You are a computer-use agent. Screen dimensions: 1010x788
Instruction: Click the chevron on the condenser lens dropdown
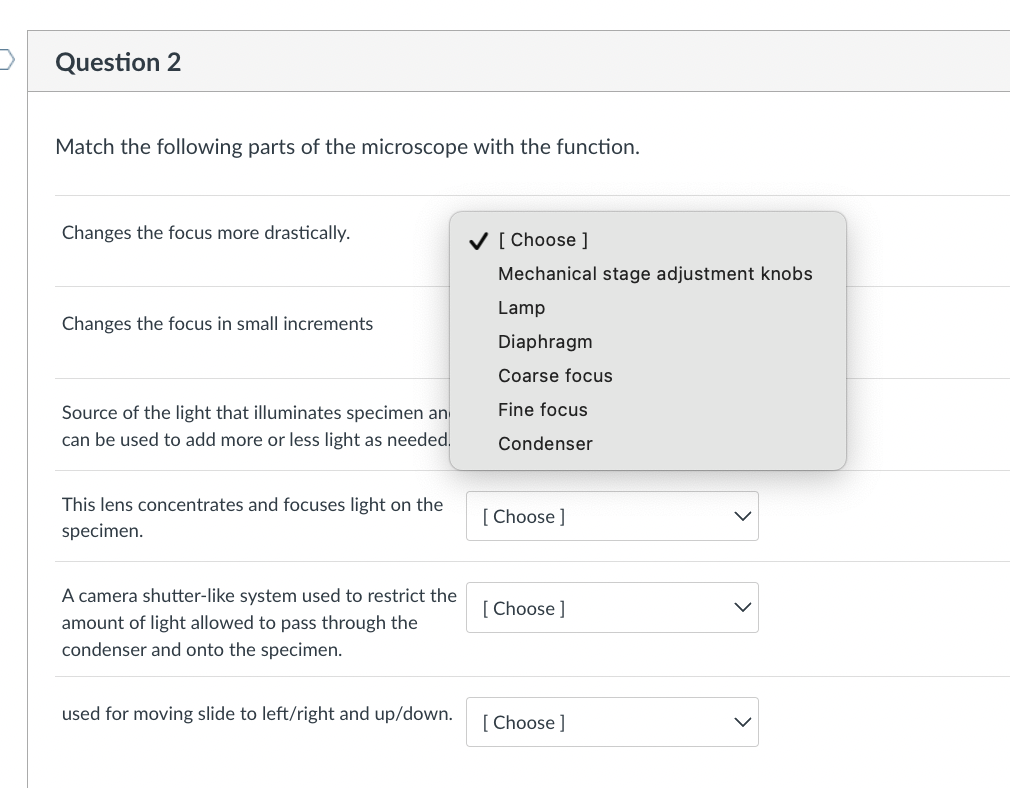click(740, 516)
